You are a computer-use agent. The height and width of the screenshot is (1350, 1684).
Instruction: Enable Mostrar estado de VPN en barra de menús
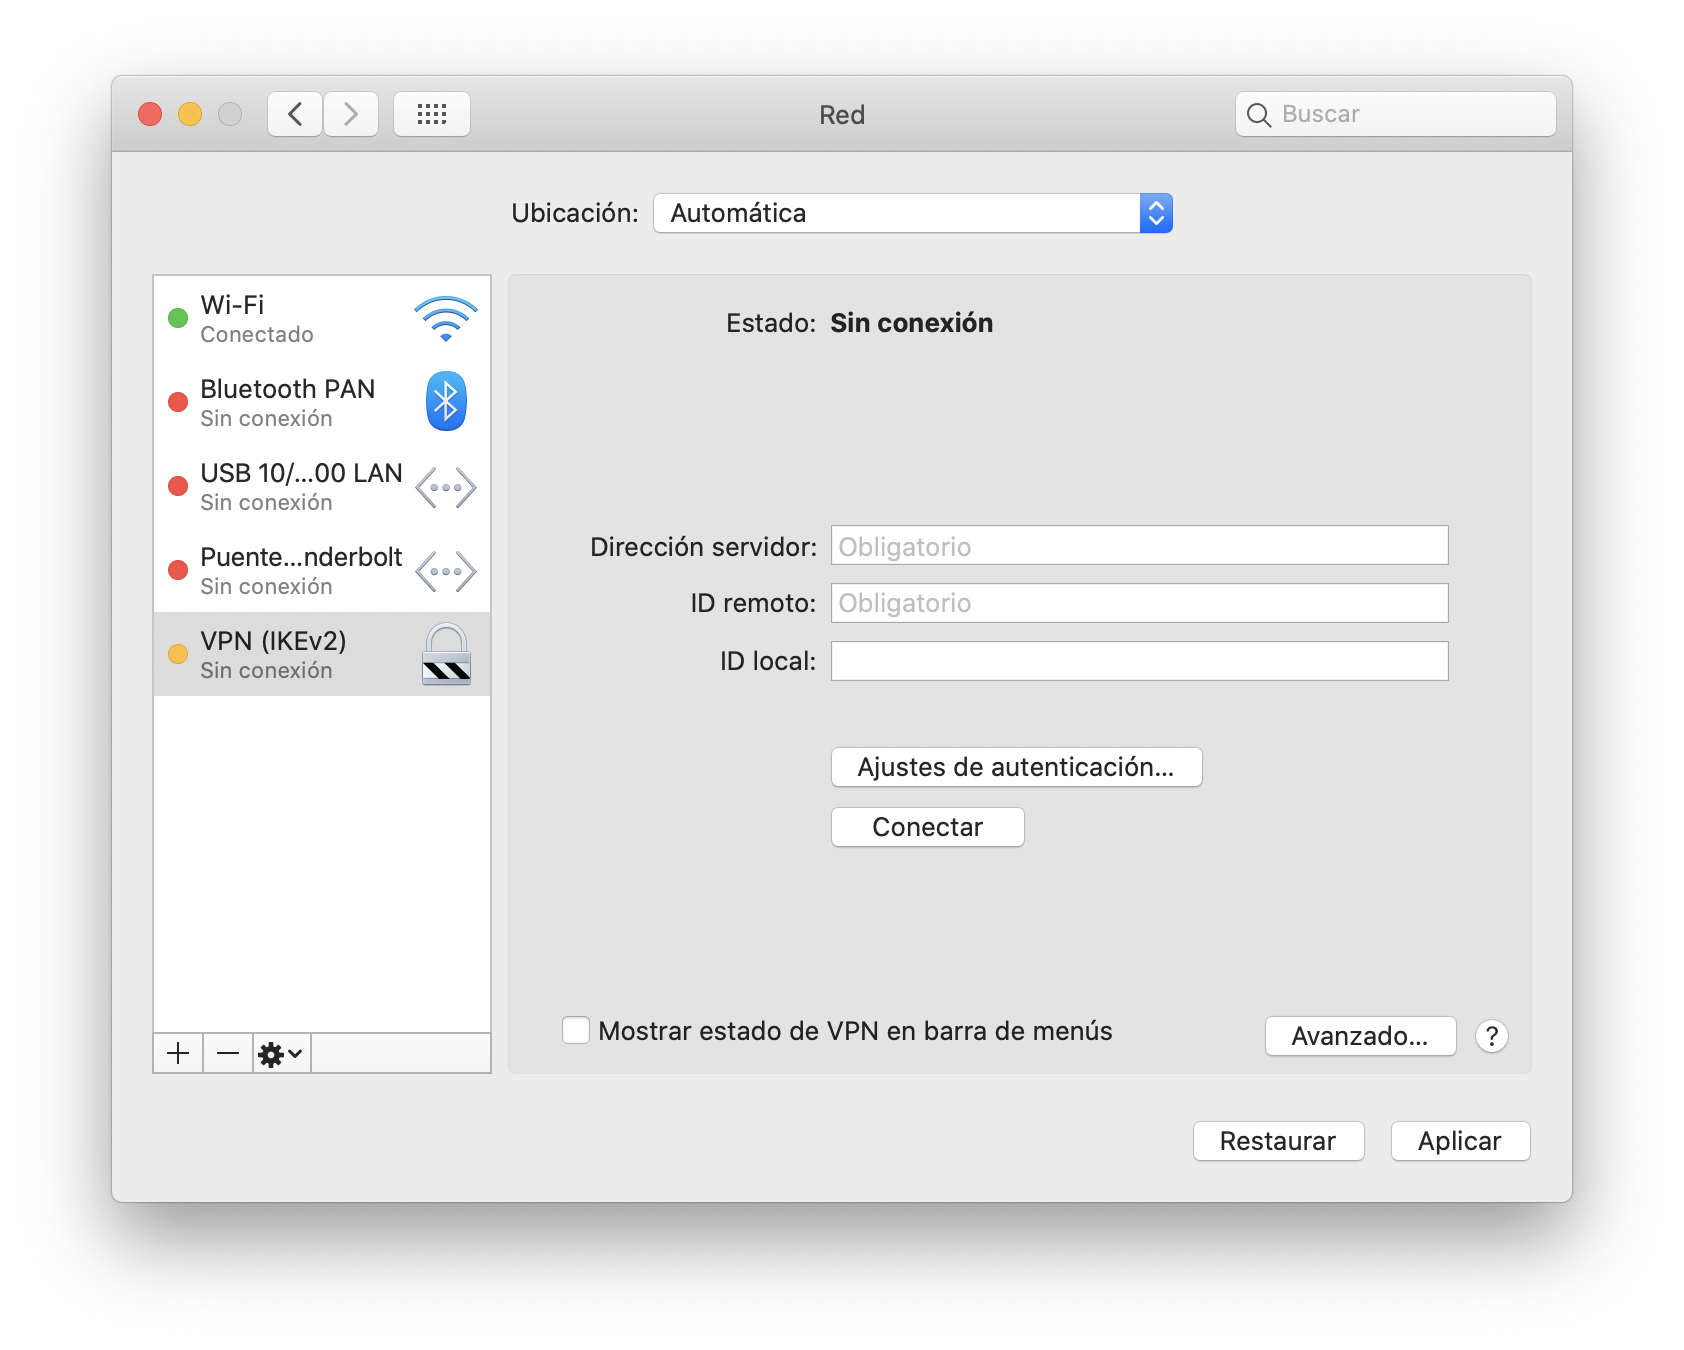(x=575, y=1030)
